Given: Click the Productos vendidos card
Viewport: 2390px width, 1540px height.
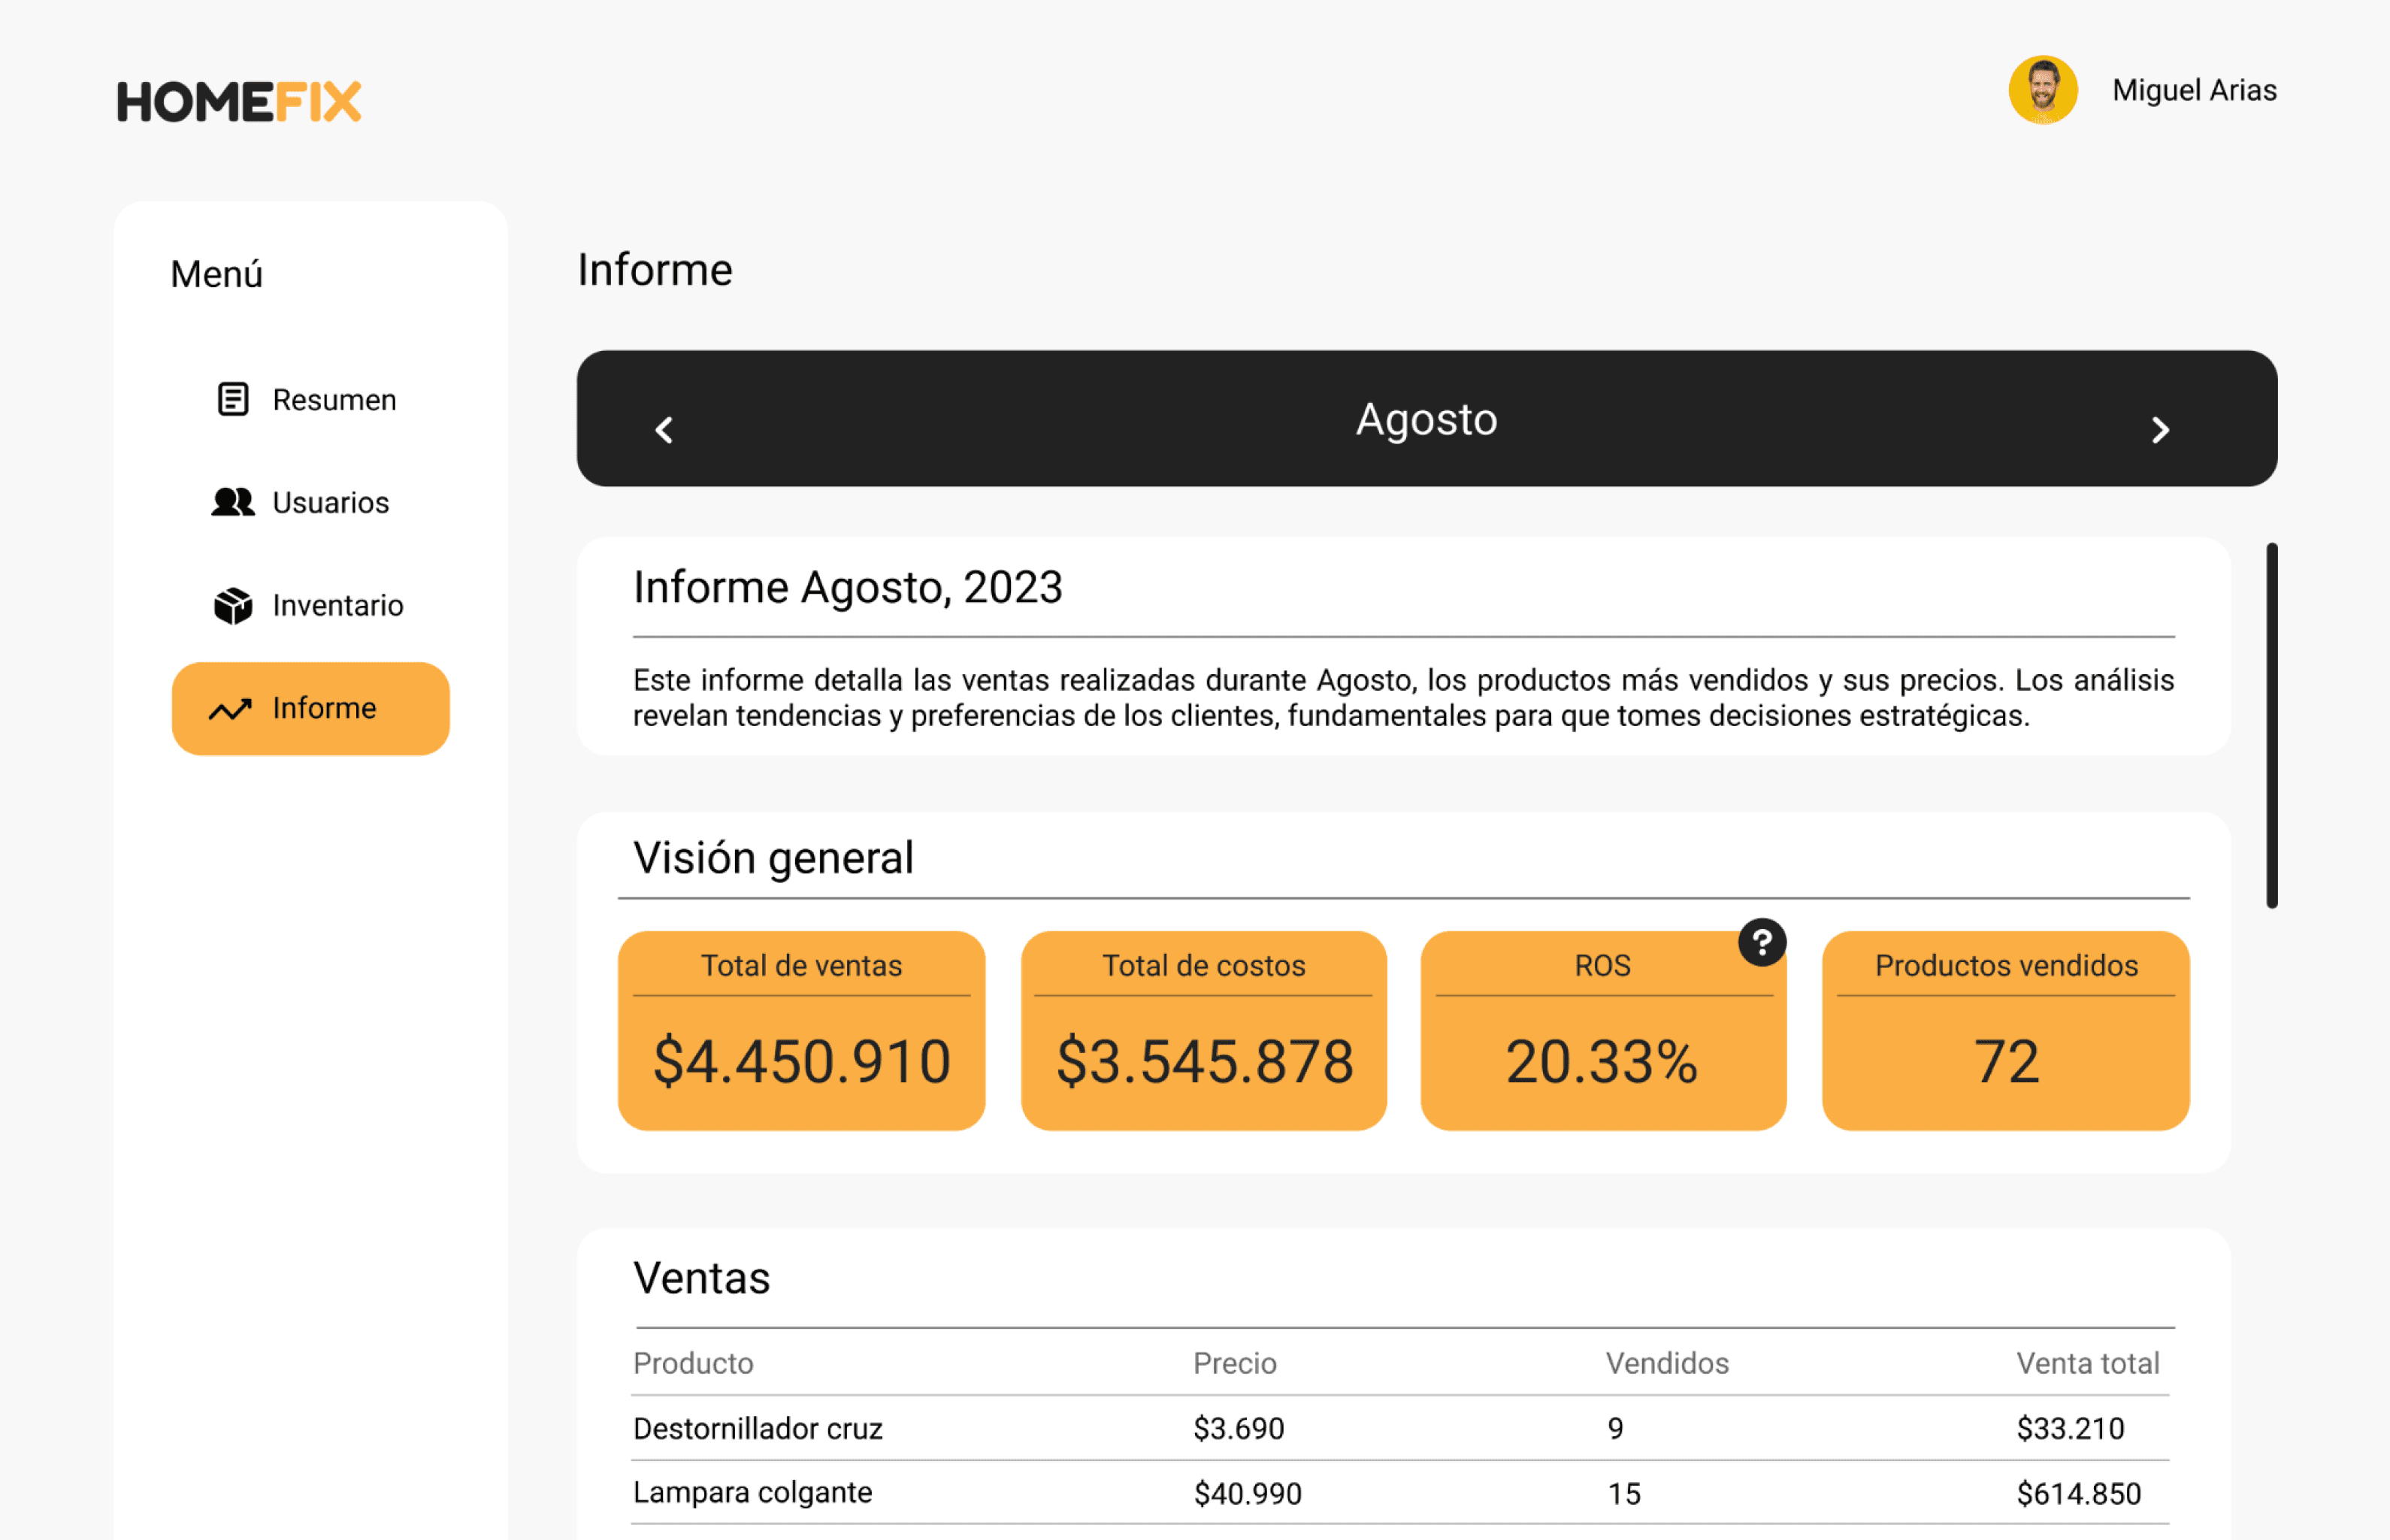Looking at the screenshot, I should point(2005,1030).
